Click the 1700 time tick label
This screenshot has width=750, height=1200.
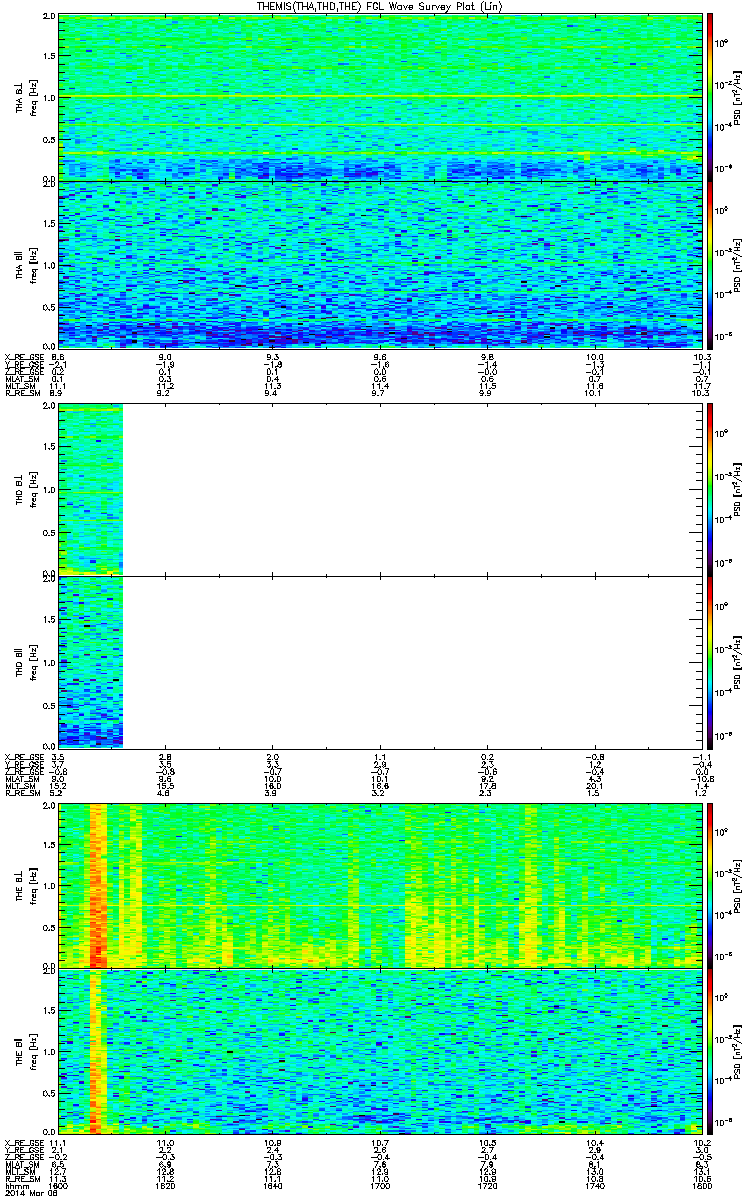pos(381,1185)
